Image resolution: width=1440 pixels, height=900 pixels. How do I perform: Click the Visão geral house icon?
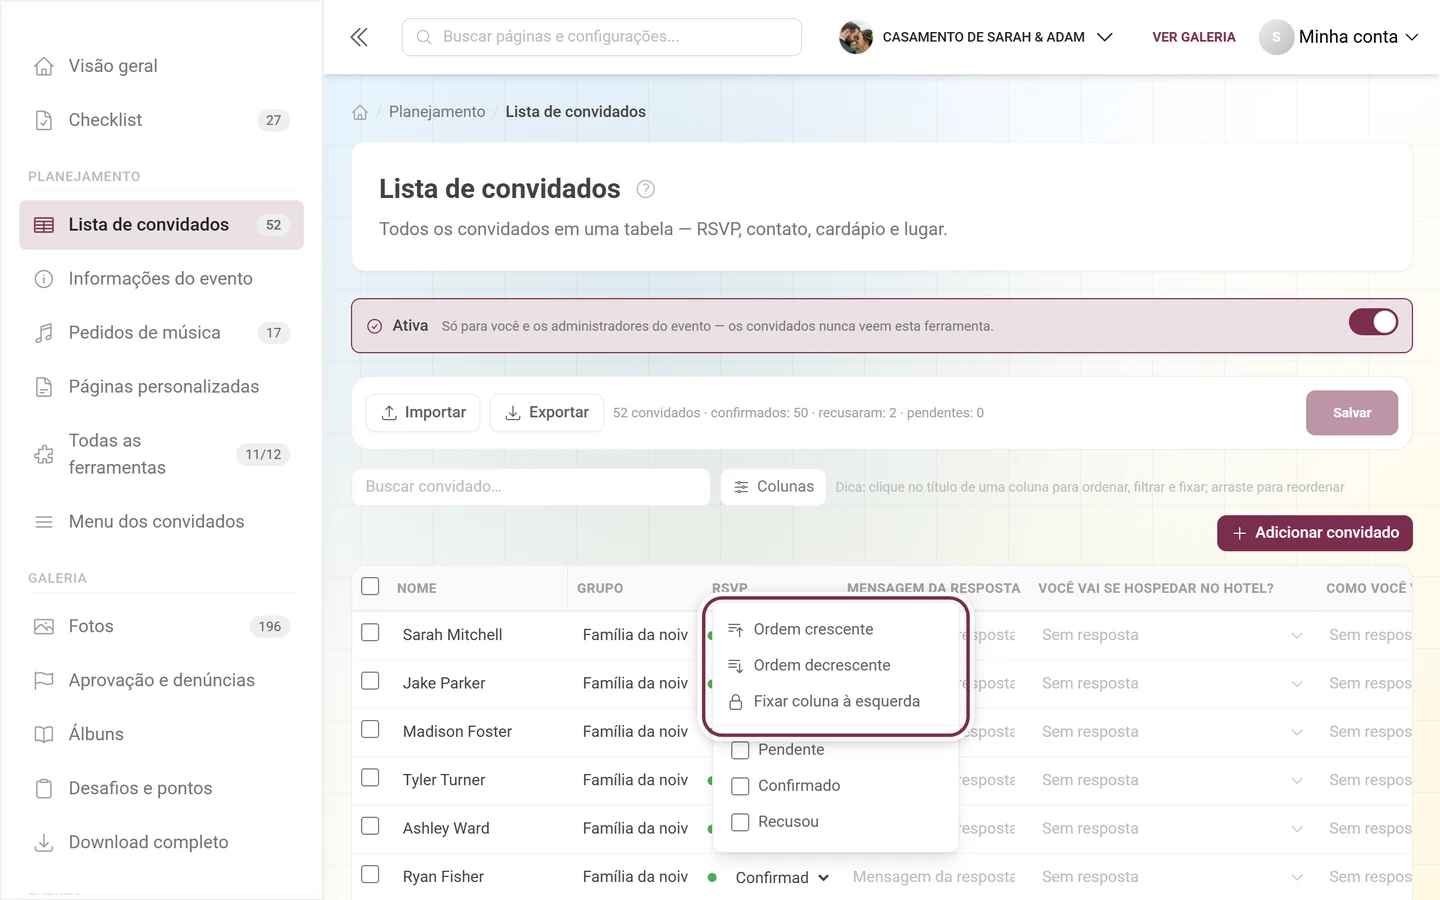[44, 66]
